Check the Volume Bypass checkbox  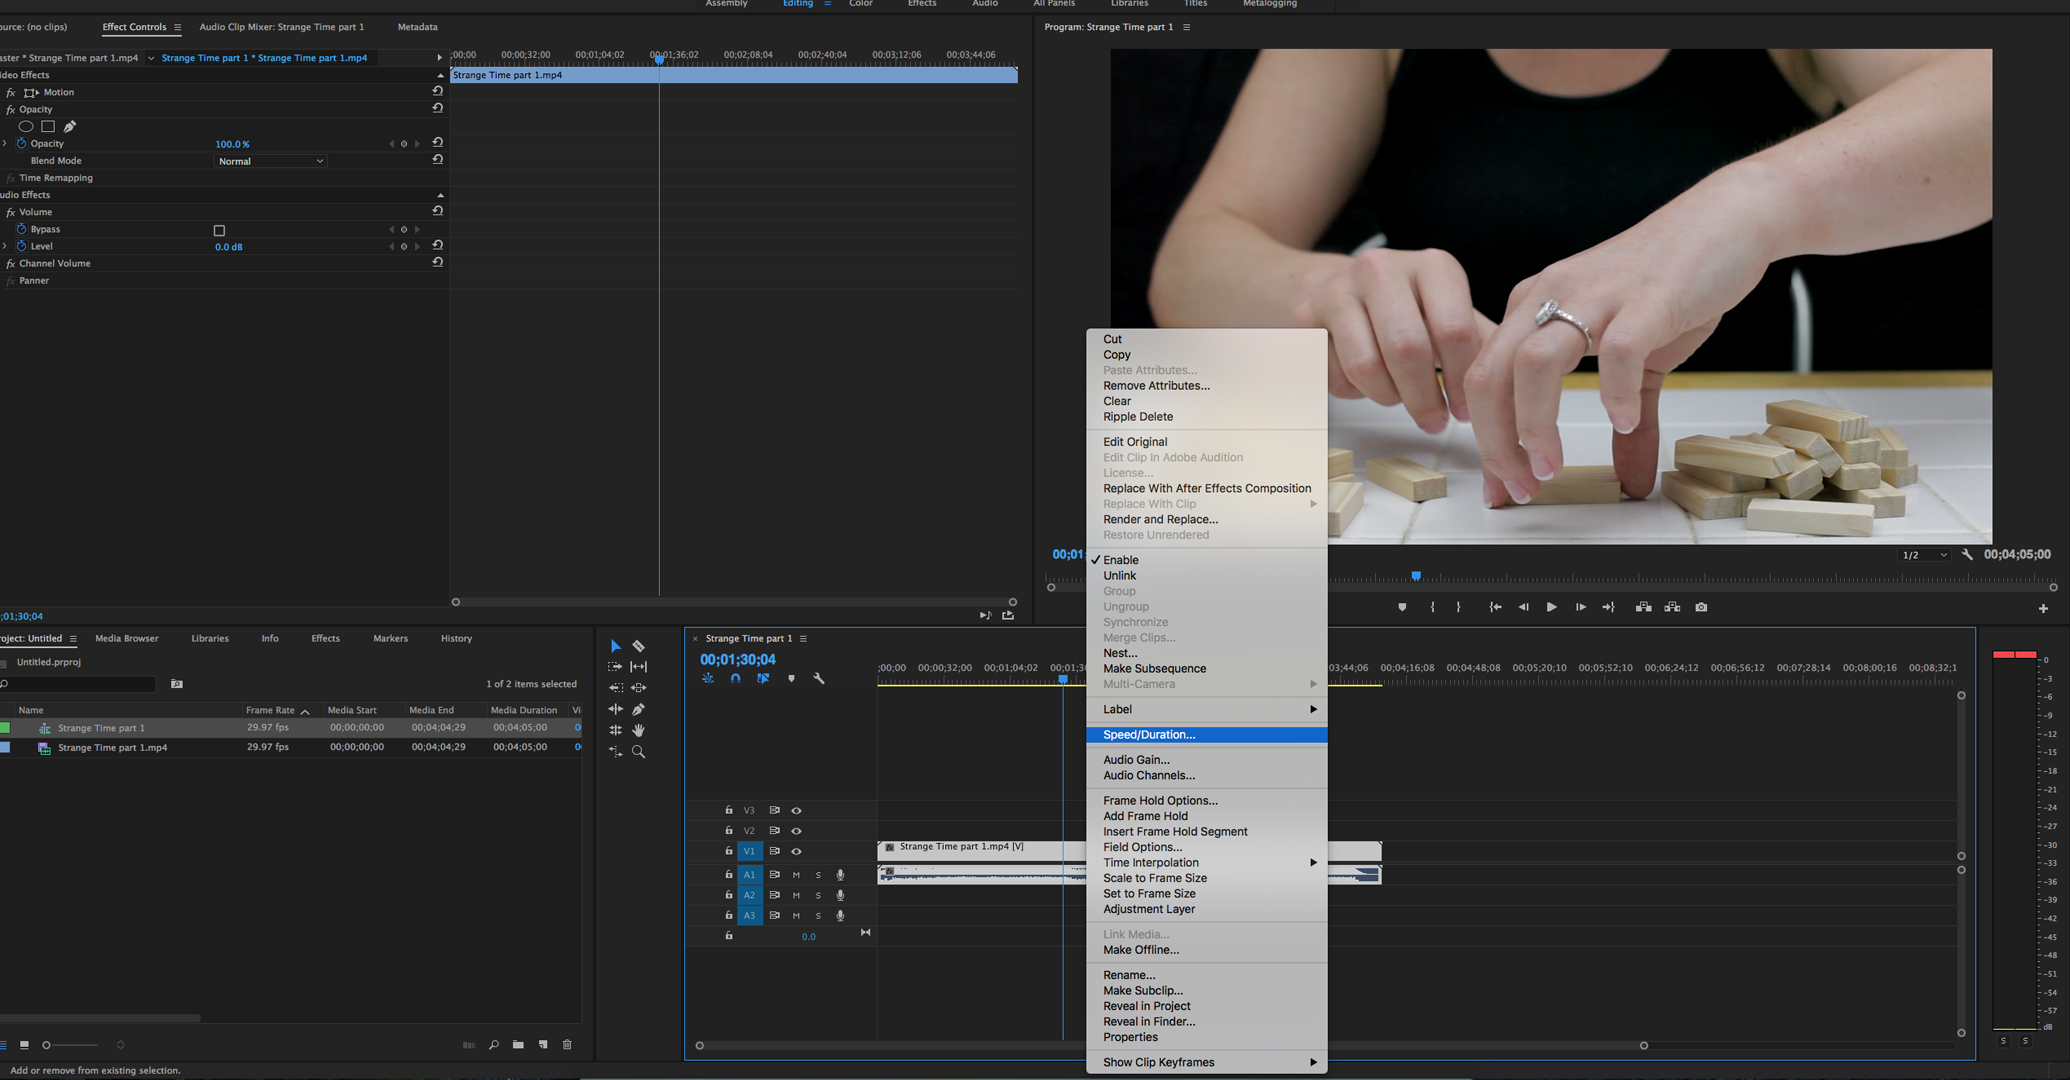click(219, 230)
